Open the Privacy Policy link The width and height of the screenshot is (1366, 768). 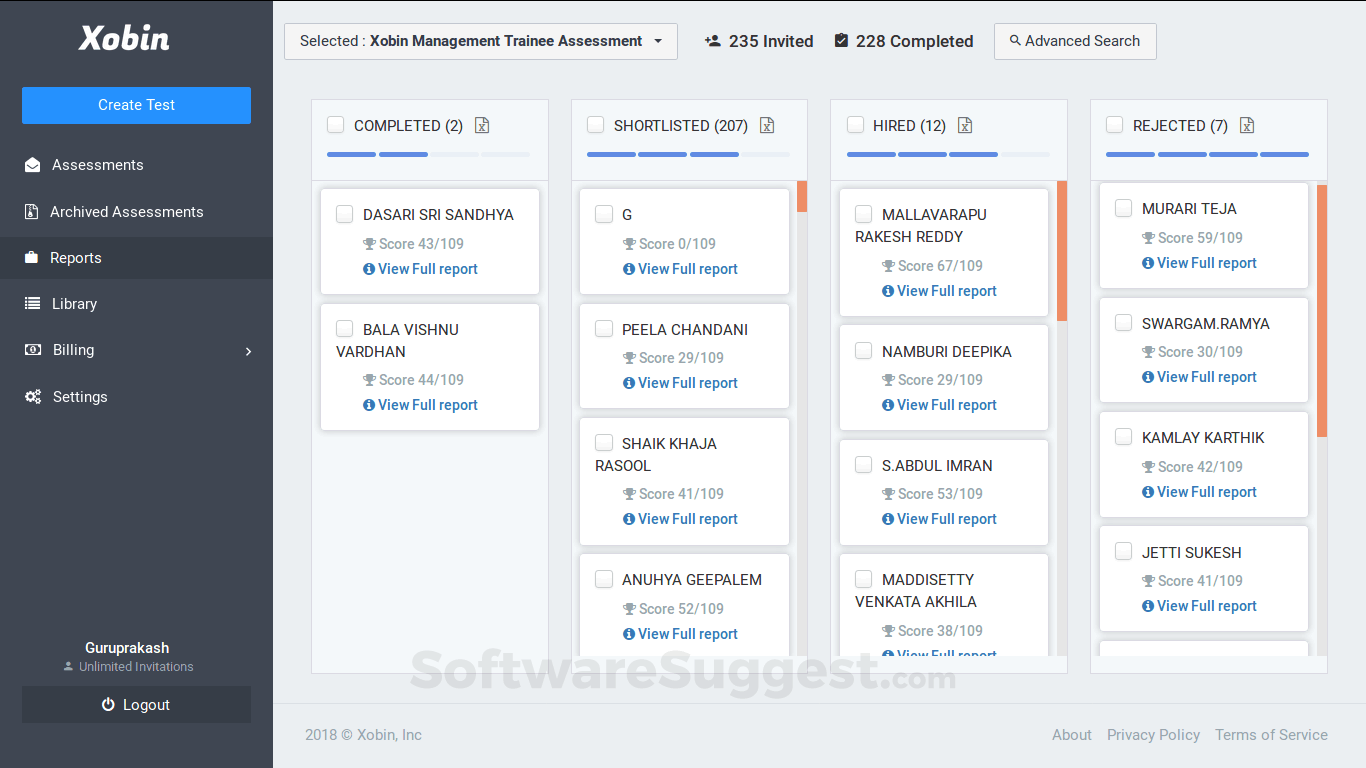1153,735
